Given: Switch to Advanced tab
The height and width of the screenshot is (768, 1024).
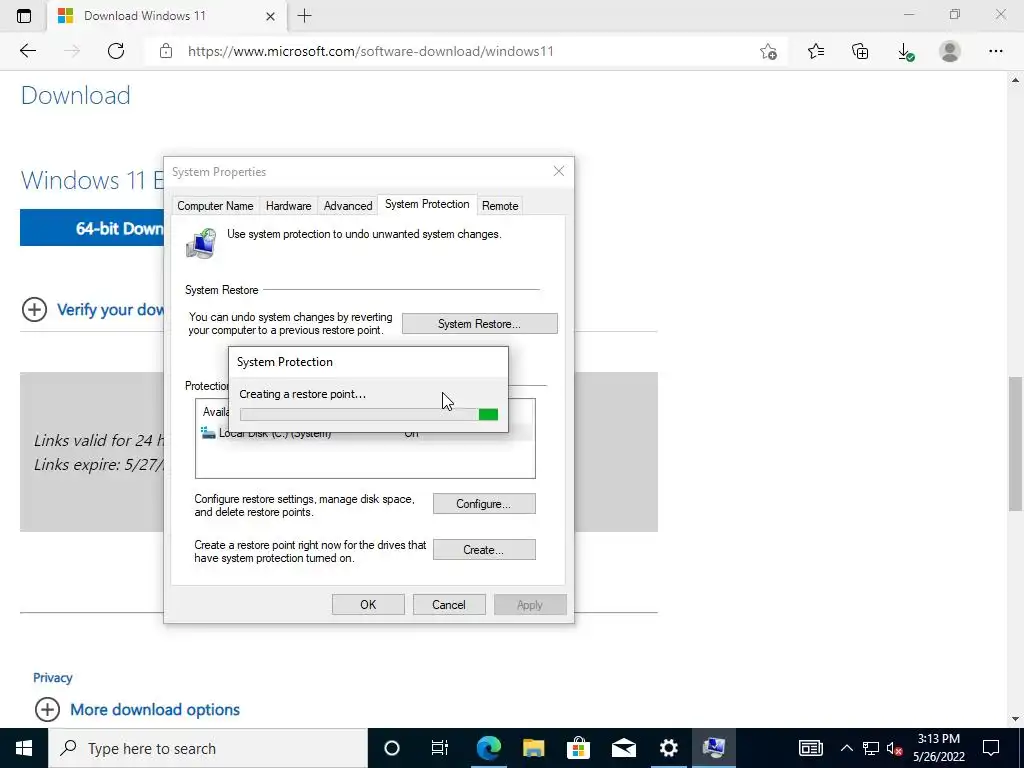Looking at the screenshot, I should tap(348, 206).
